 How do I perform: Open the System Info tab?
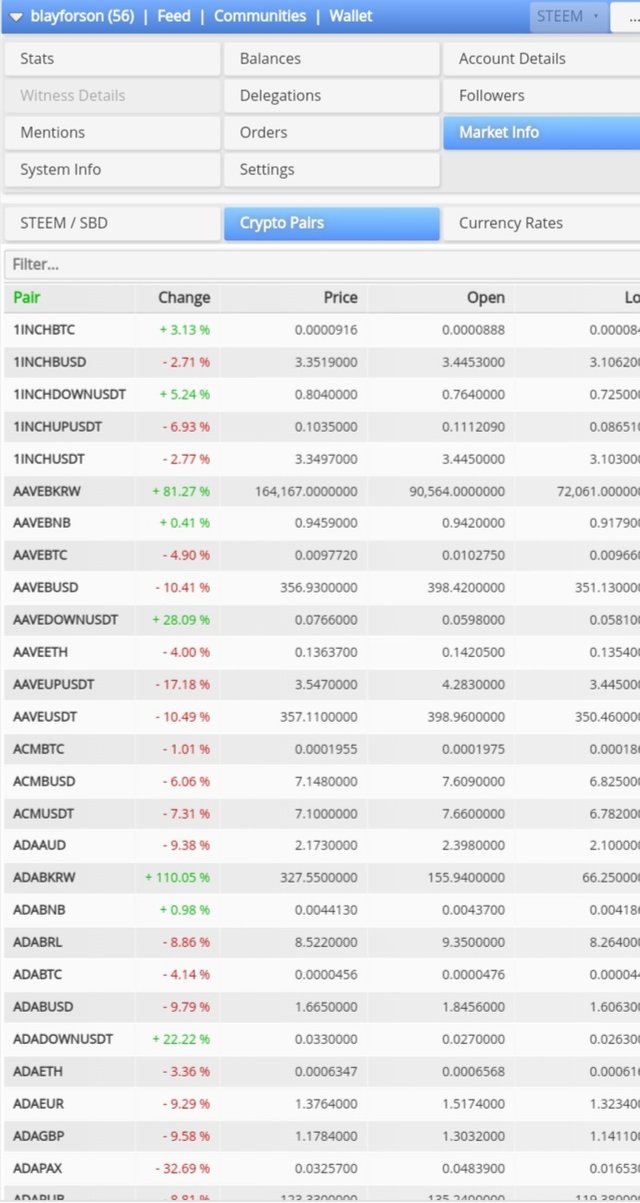click(x=111, y=170)
